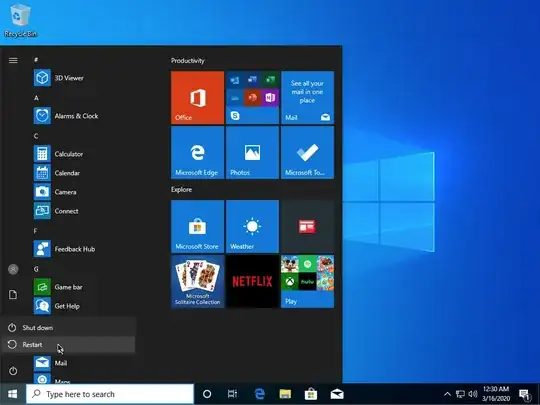Screen dimensions: 540x405
Task: Select the Recycle Bin desktop icon
Action: pyautogui.click(x=20, y=20)
